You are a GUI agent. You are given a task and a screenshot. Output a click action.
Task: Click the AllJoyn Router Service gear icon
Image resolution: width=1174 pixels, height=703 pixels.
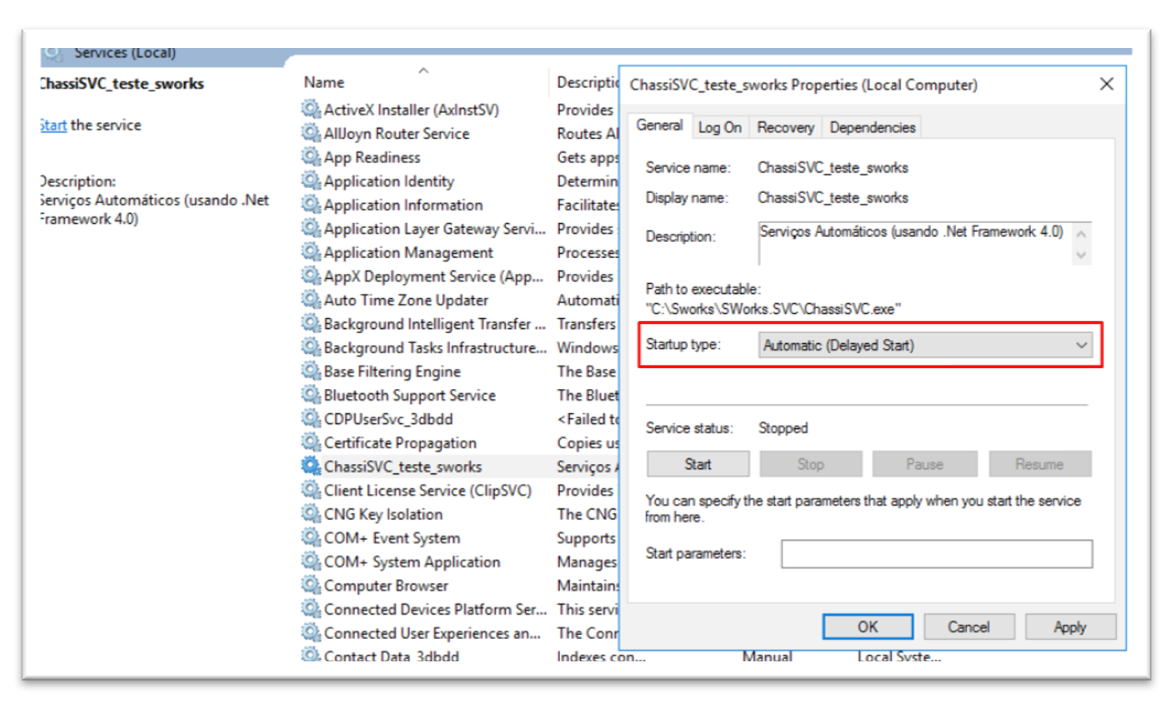click(311, 133)
